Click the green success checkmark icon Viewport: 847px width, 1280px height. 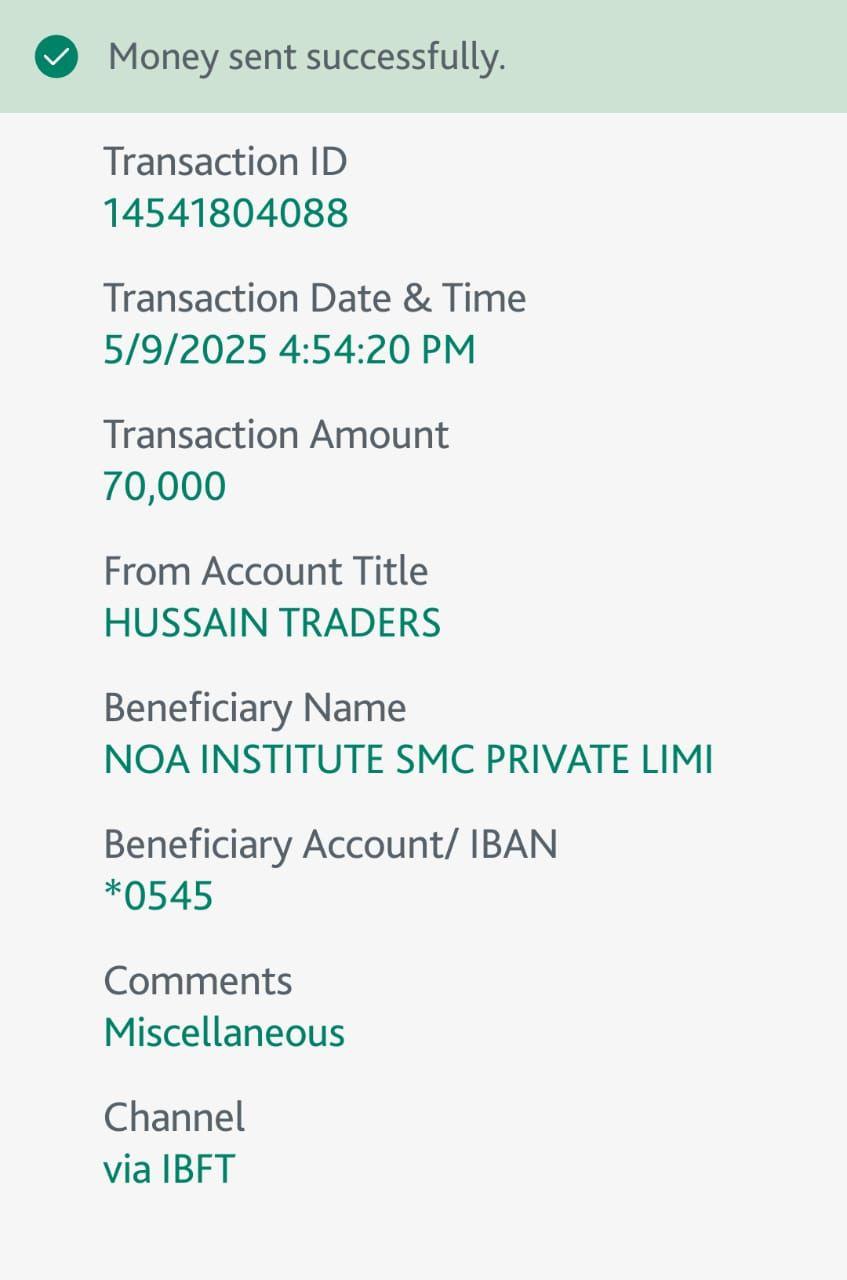(56, 57)
